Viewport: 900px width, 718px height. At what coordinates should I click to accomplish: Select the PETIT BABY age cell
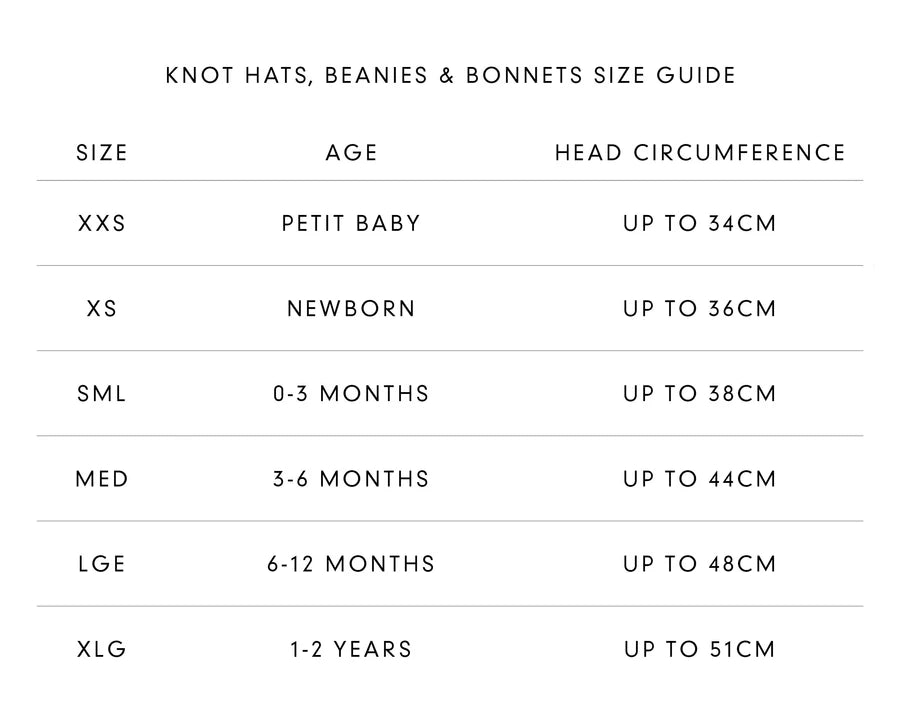click(351, 223)
